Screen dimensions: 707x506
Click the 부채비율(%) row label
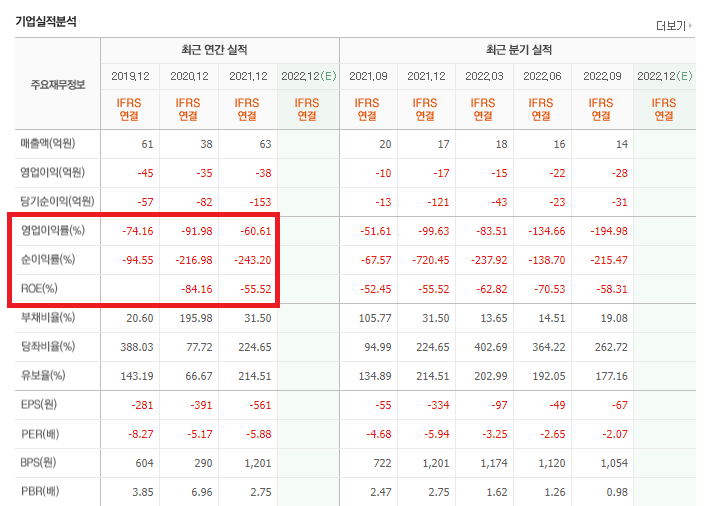pos(48,317)
